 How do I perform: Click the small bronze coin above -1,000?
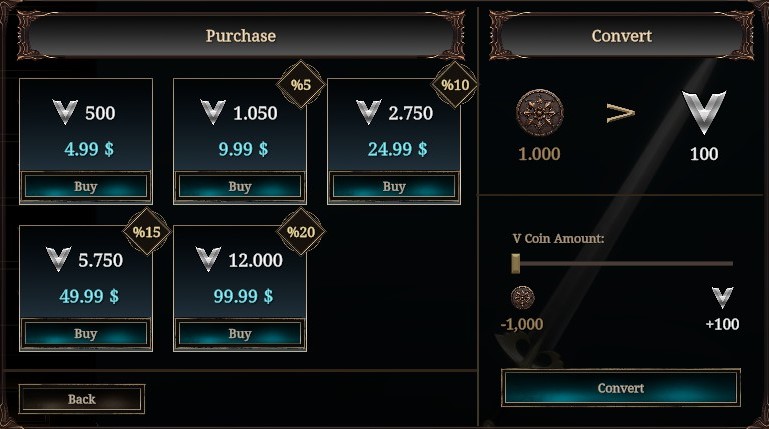pos(522,297)
